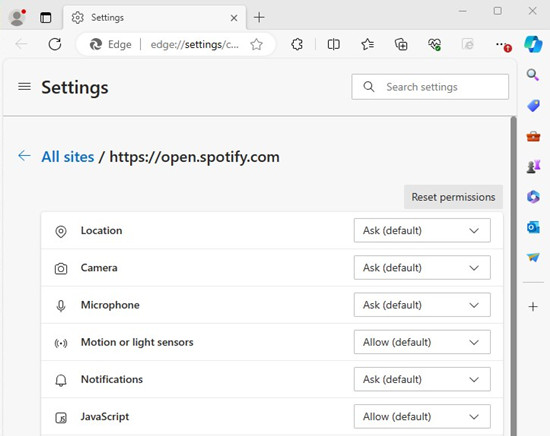The width and height of the screenshot is (550, 436).
Task: Open the Camera permission dropdown
Action: coord(422,268)
